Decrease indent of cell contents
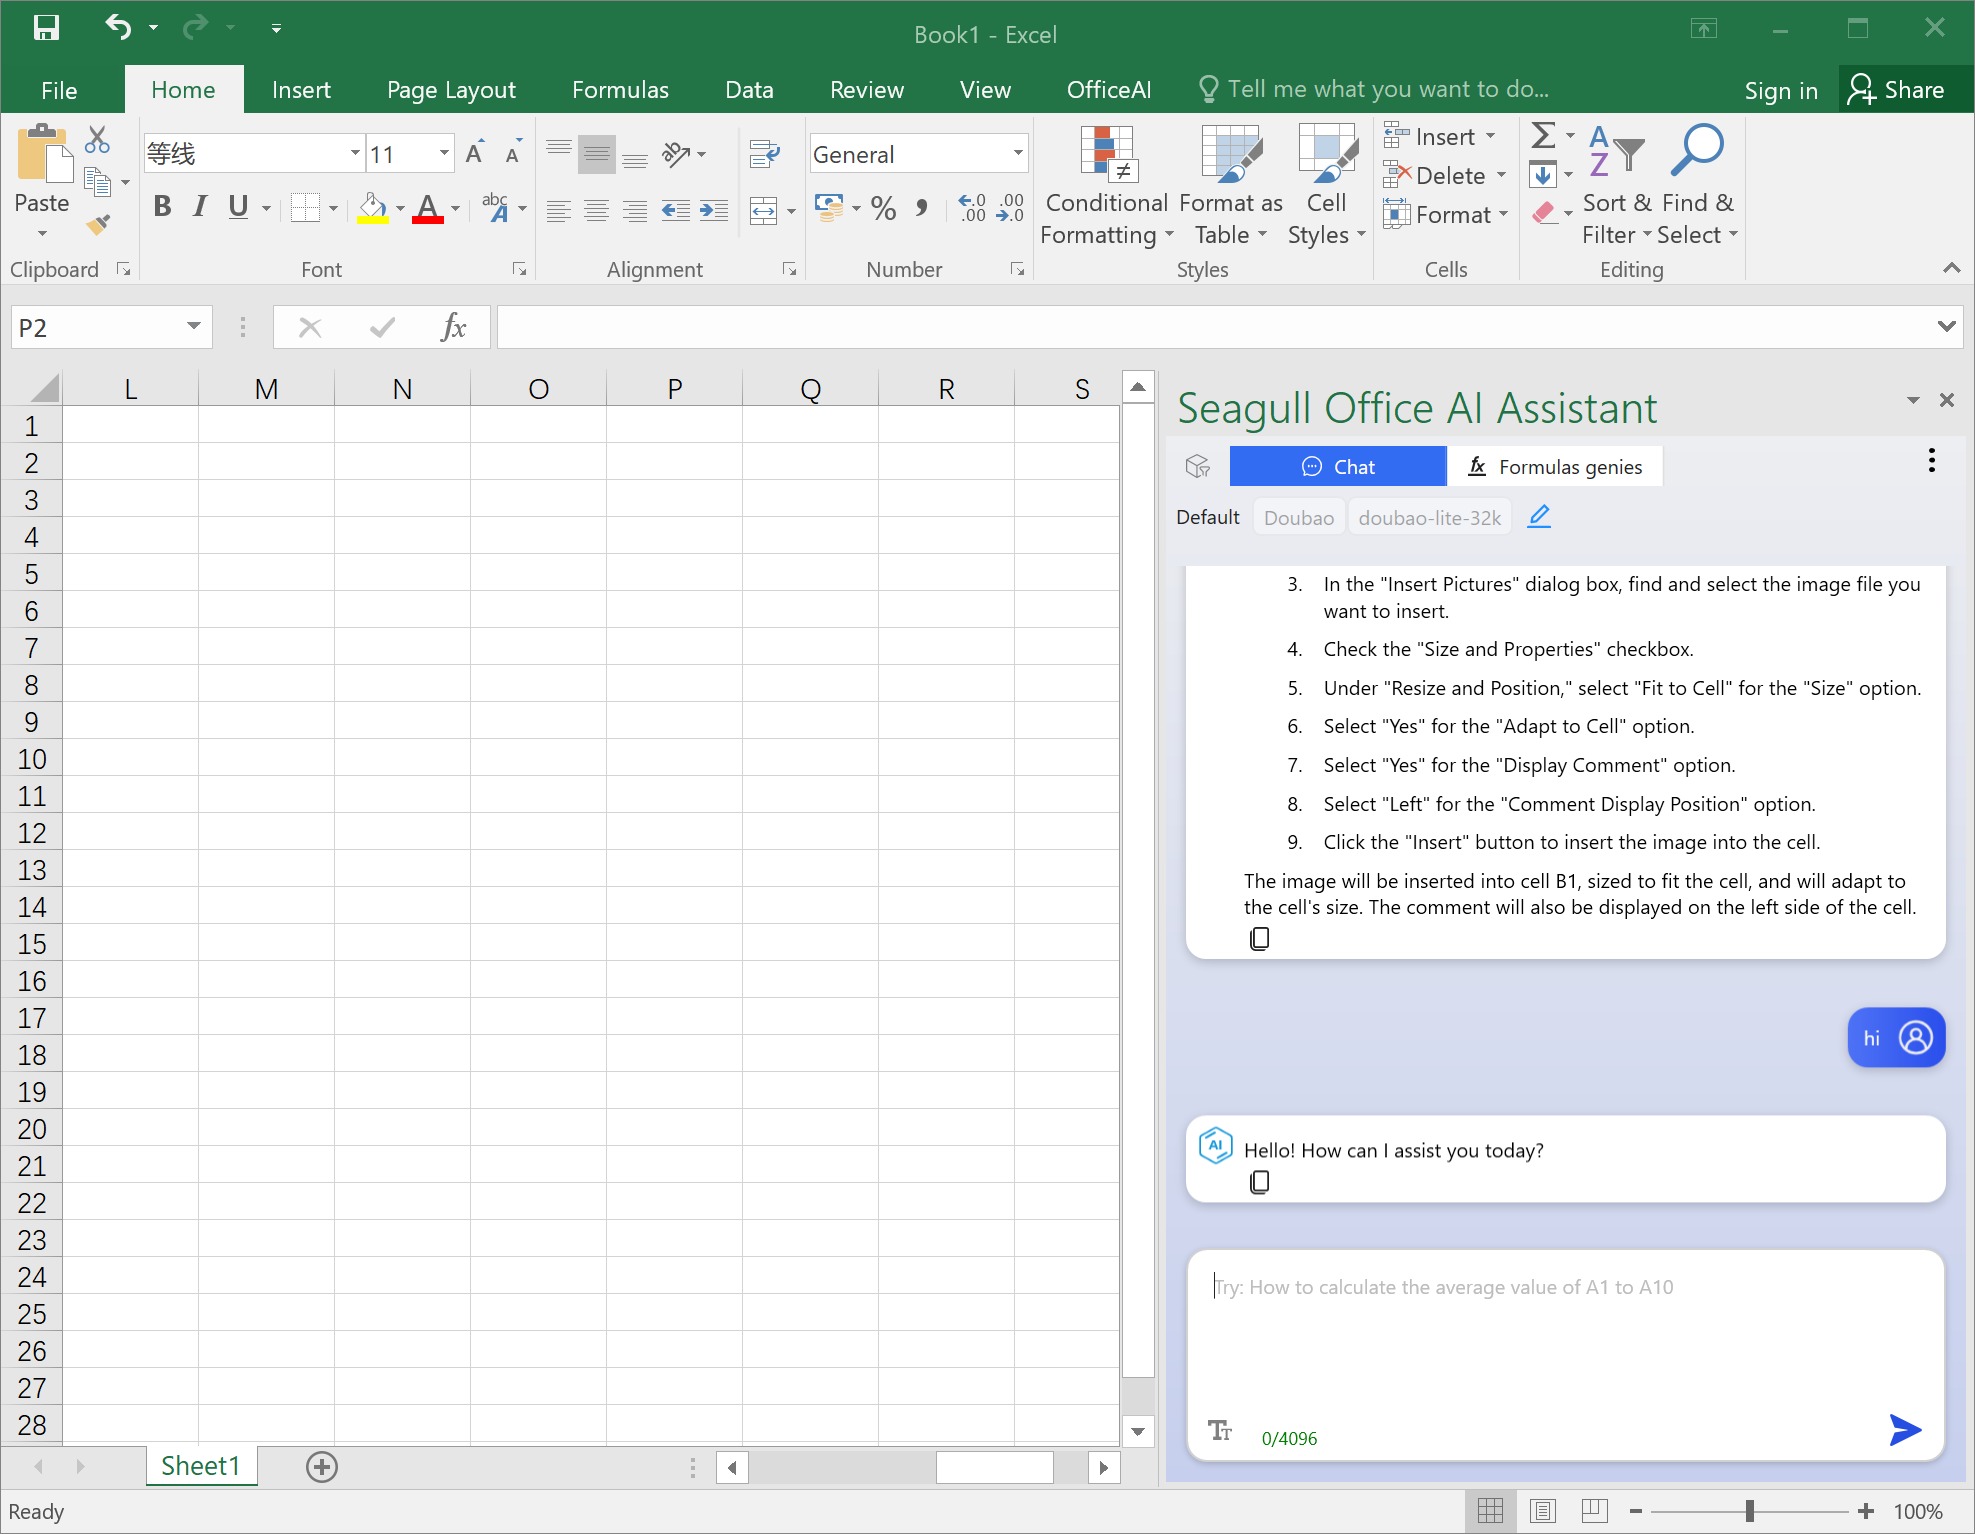 [x=676, y=210]
